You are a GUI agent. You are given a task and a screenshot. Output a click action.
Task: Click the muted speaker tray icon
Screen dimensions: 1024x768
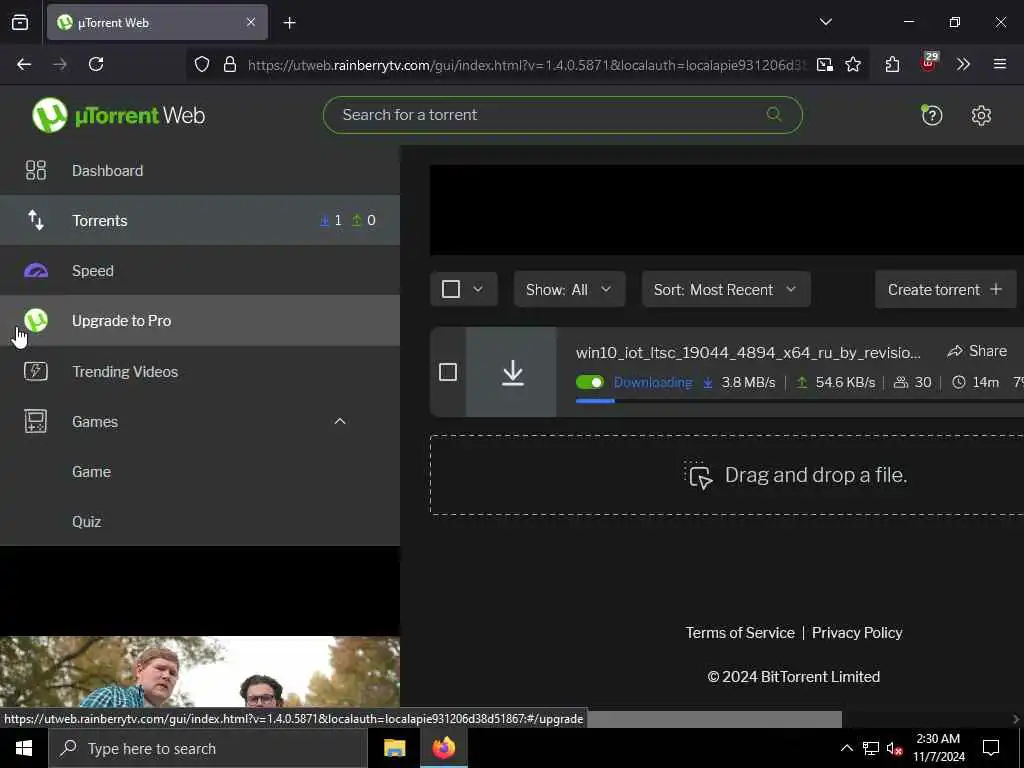pyautogui.click(x=895, y=748)
